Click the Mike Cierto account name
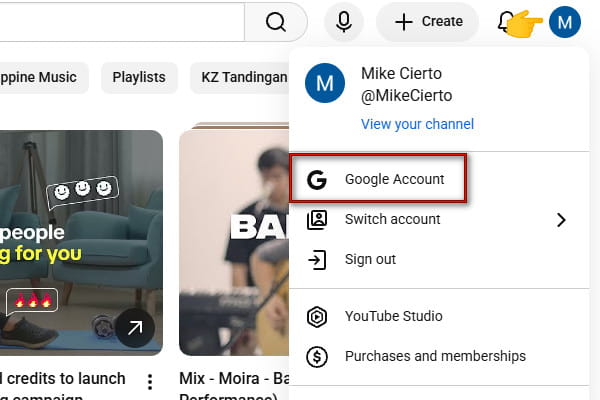 (x=401, y=73)
